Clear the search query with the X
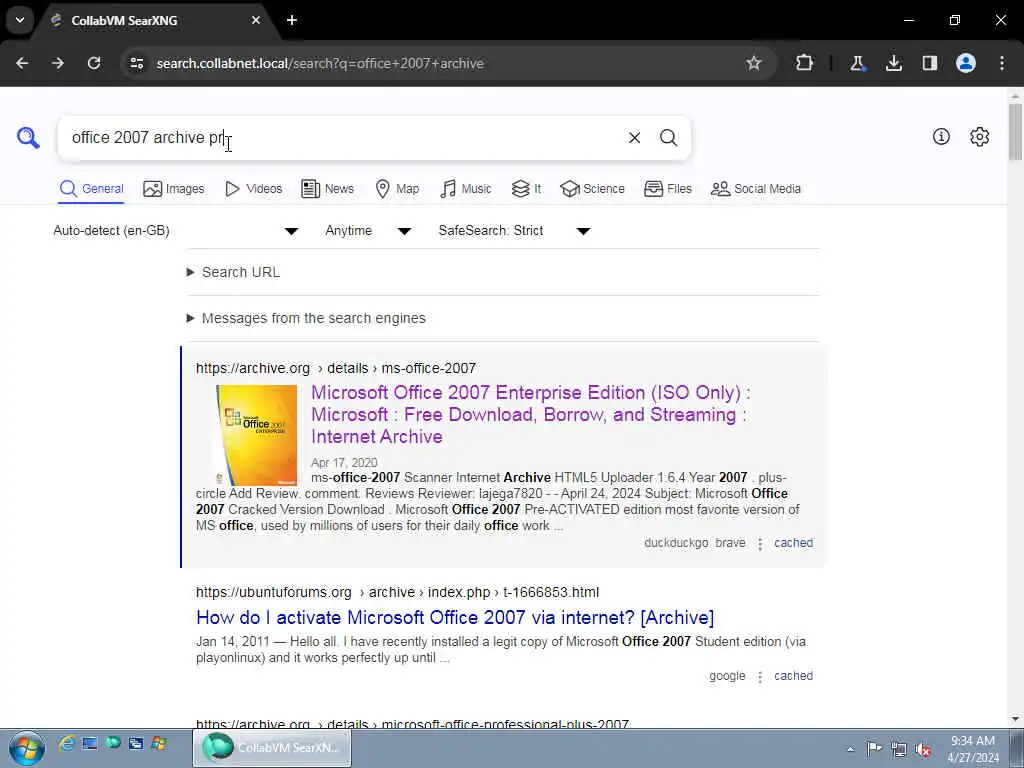The width and height of the screenshot is (1024, 768). click(634, 138)
